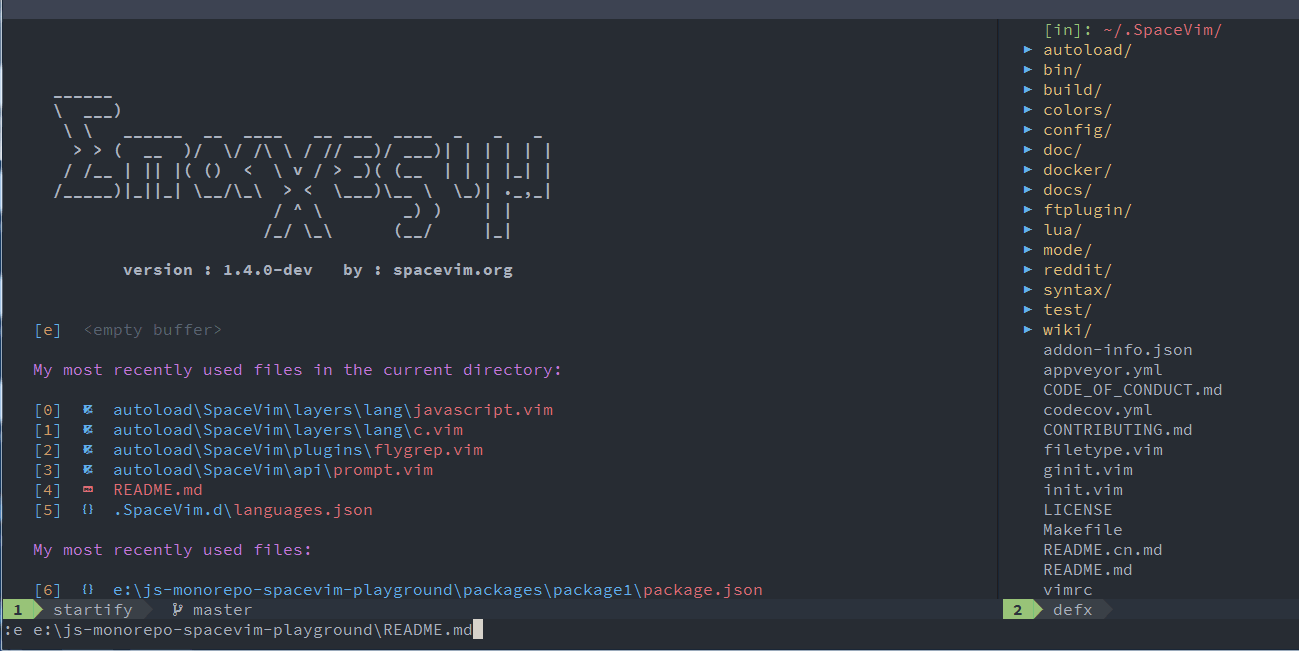Click the spacevim.org author text
The width and height of the screenshot is (1299, 651).
point(453,270)
